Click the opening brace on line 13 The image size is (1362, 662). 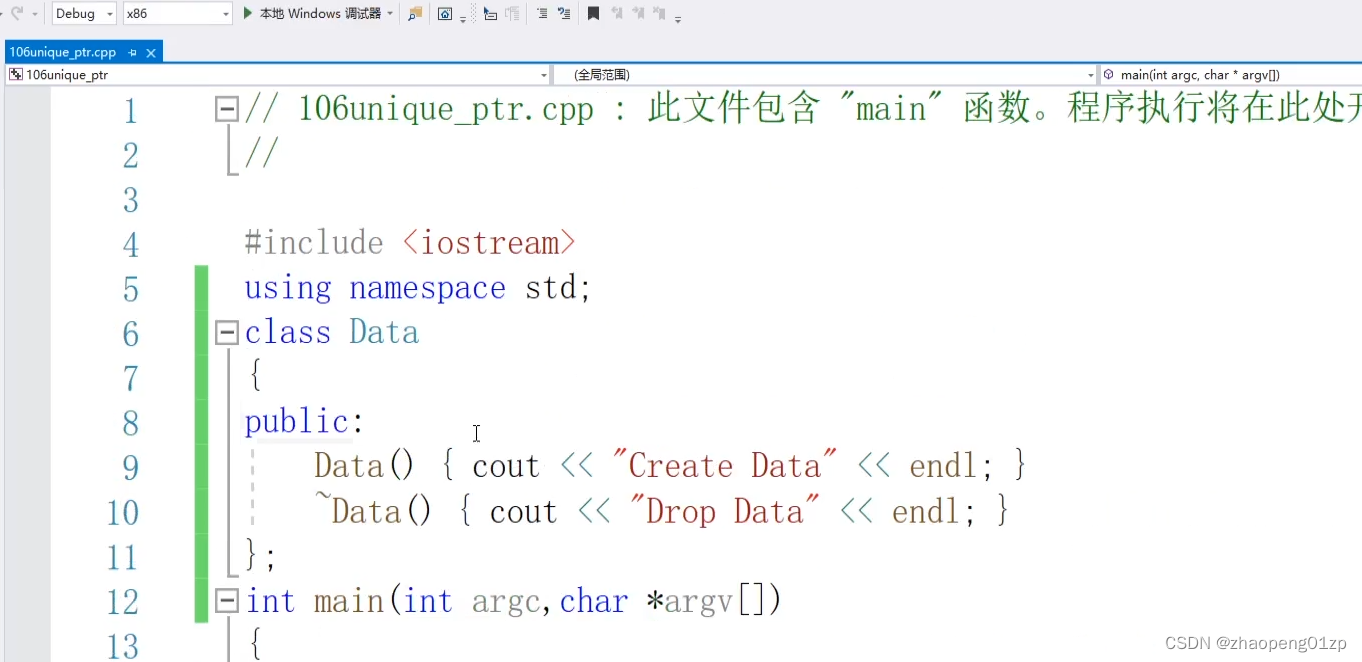pos(254,644)
